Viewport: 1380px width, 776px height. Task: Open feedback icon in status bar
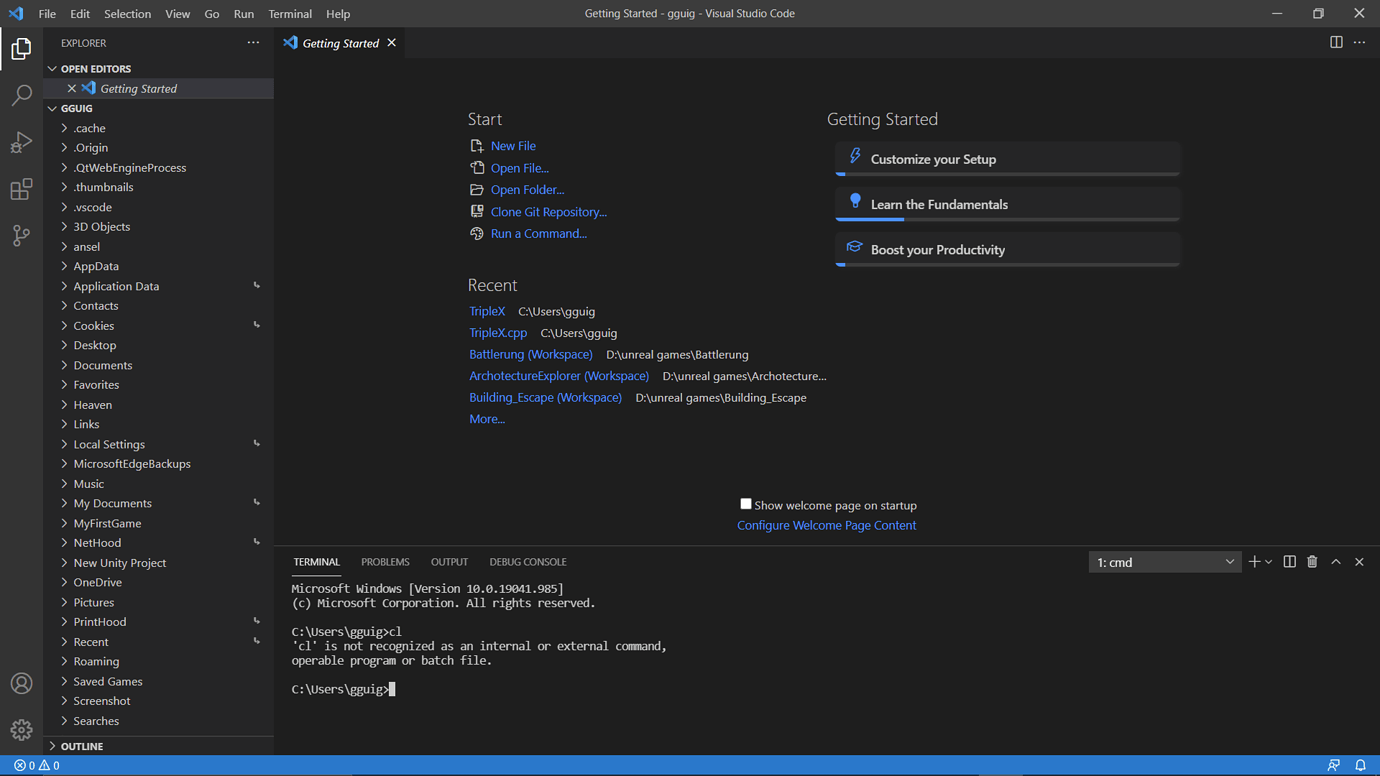coord(1334,766)
